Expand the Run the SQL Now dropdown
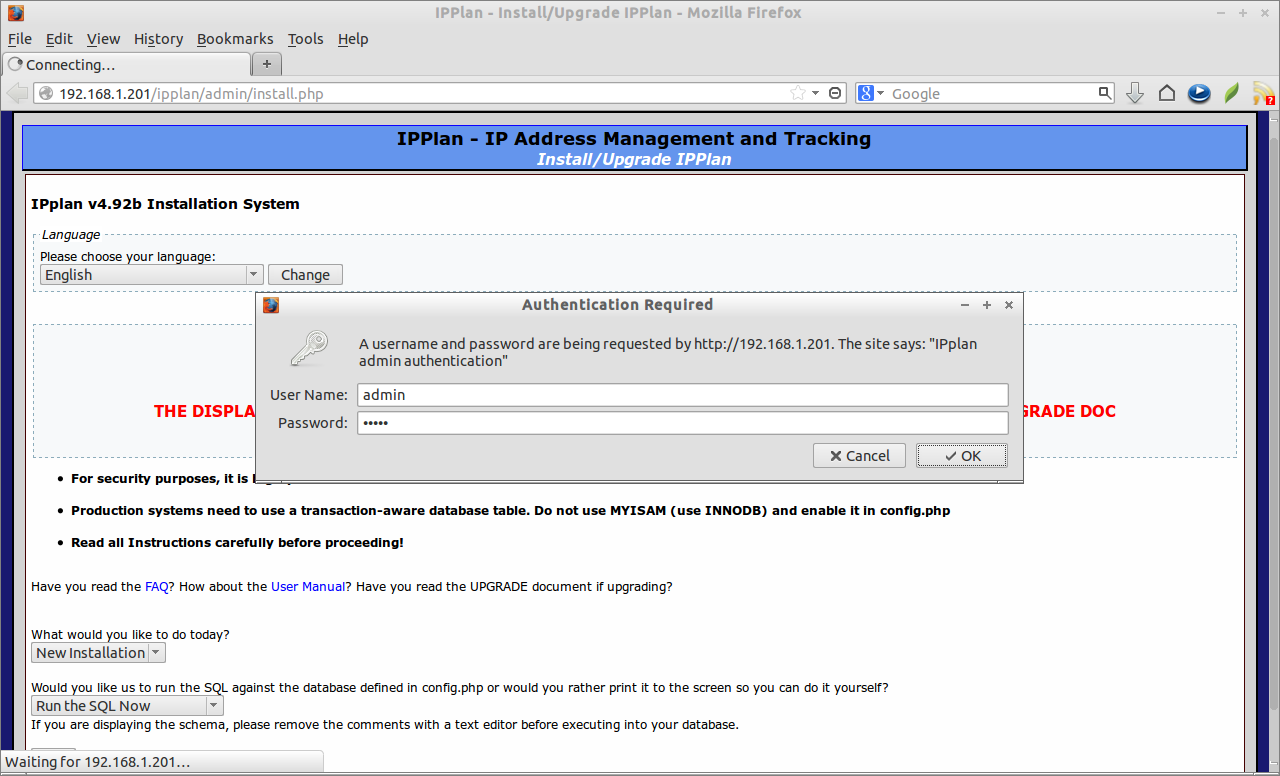Screen dimensions: 1280x776 pos(127,706)
